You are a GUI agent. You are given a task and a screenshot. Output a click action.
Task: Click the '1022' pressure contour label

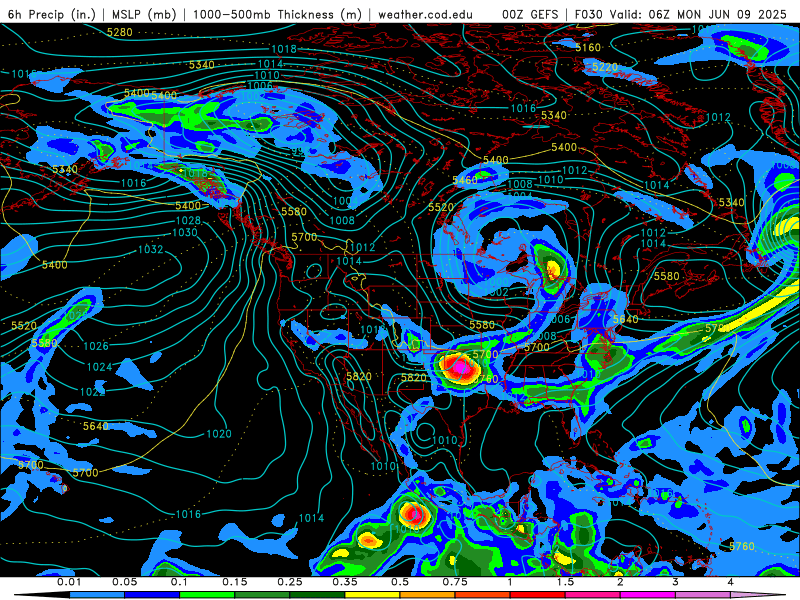(92, 392)
